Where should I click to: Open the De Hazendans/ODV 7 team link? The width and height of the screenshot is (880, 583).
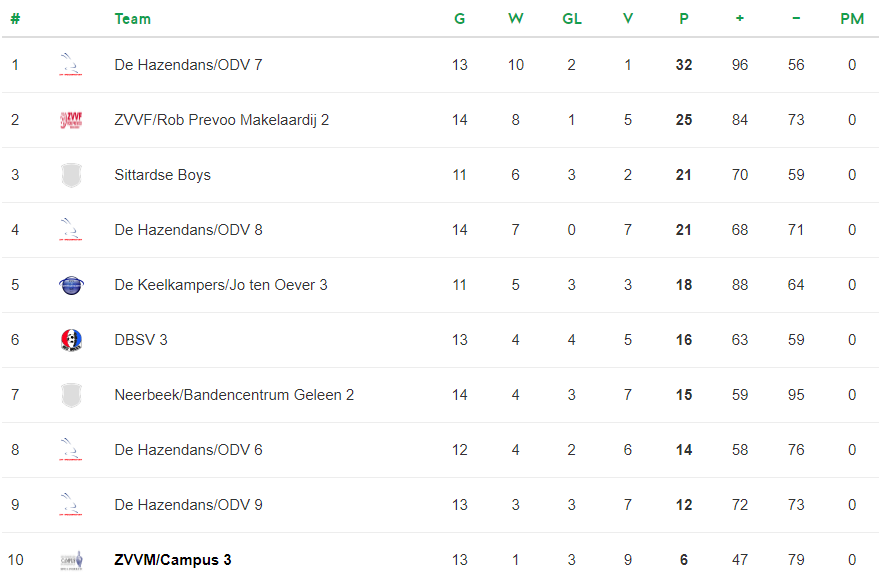click(x=188, y=65)
